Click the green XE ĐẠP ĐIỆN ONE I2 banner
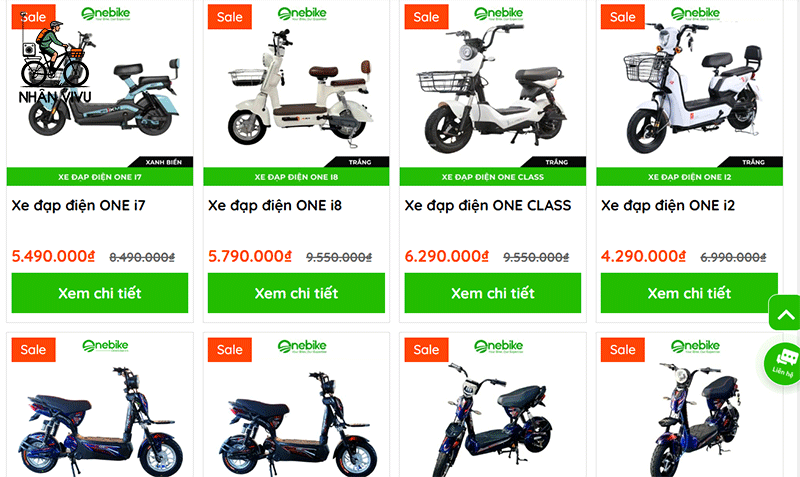The height and width of the screenshot is (477, 800). (689, 177)
